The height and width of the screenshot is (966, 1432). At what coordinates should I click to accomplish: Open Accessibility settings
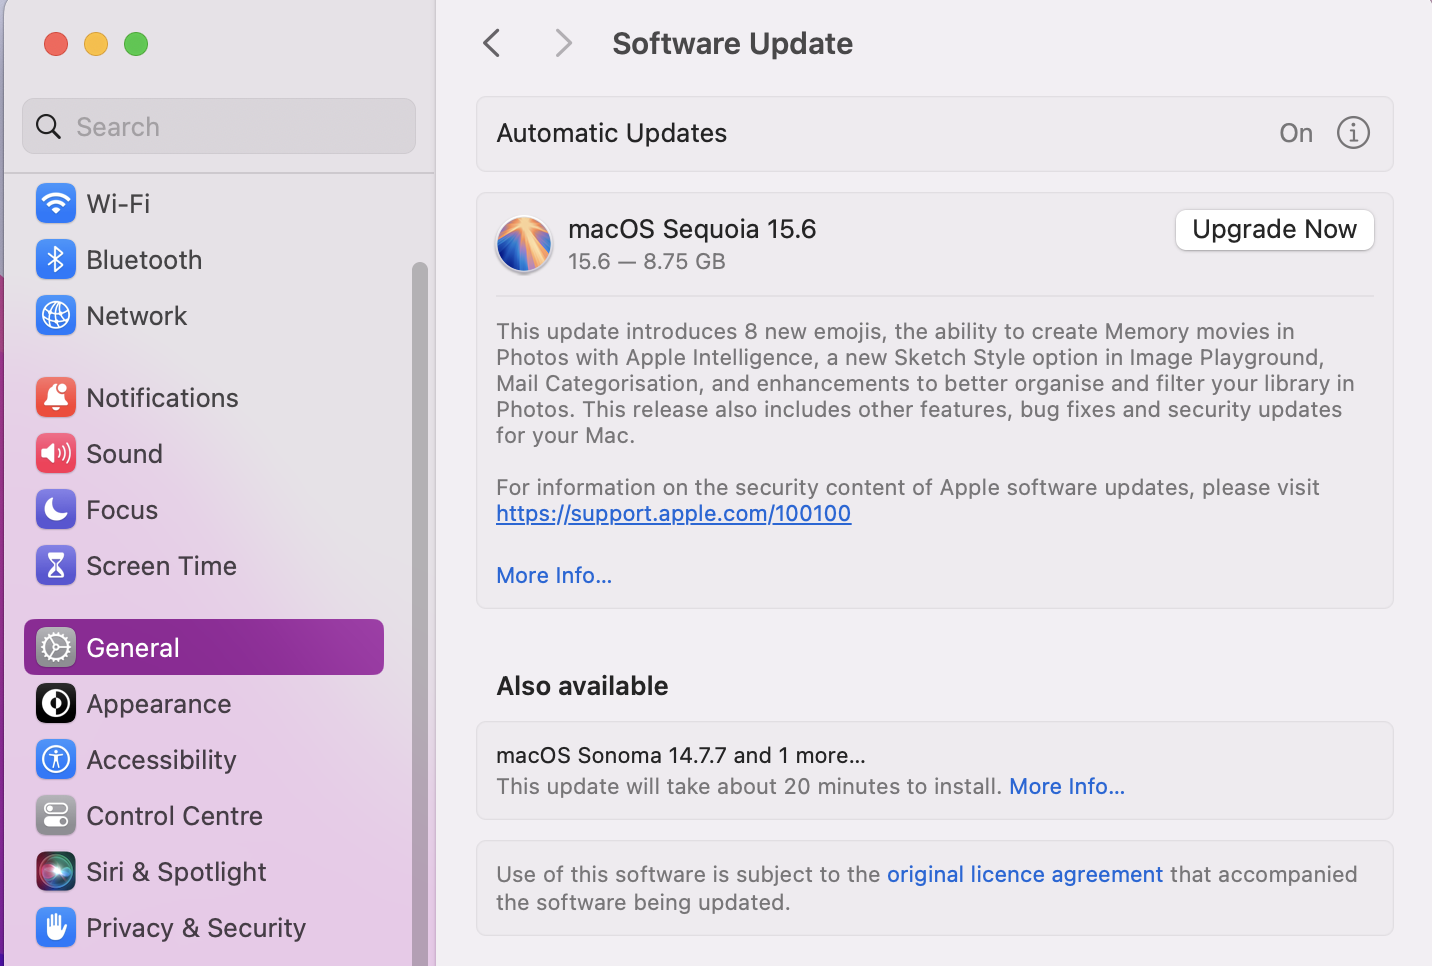point(162,759)
